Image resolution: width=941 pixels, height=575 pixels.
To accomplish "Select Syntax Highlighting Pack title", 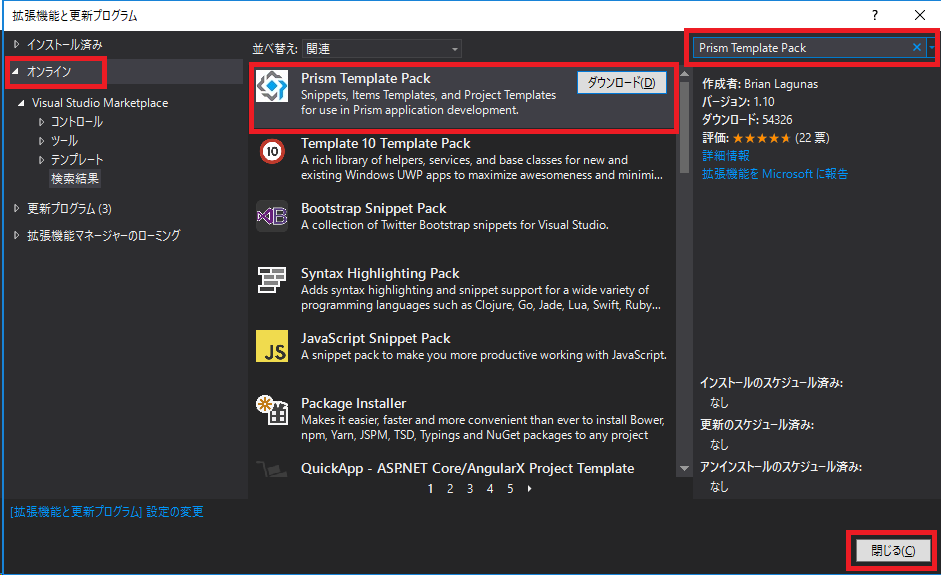I will point(380,273).
